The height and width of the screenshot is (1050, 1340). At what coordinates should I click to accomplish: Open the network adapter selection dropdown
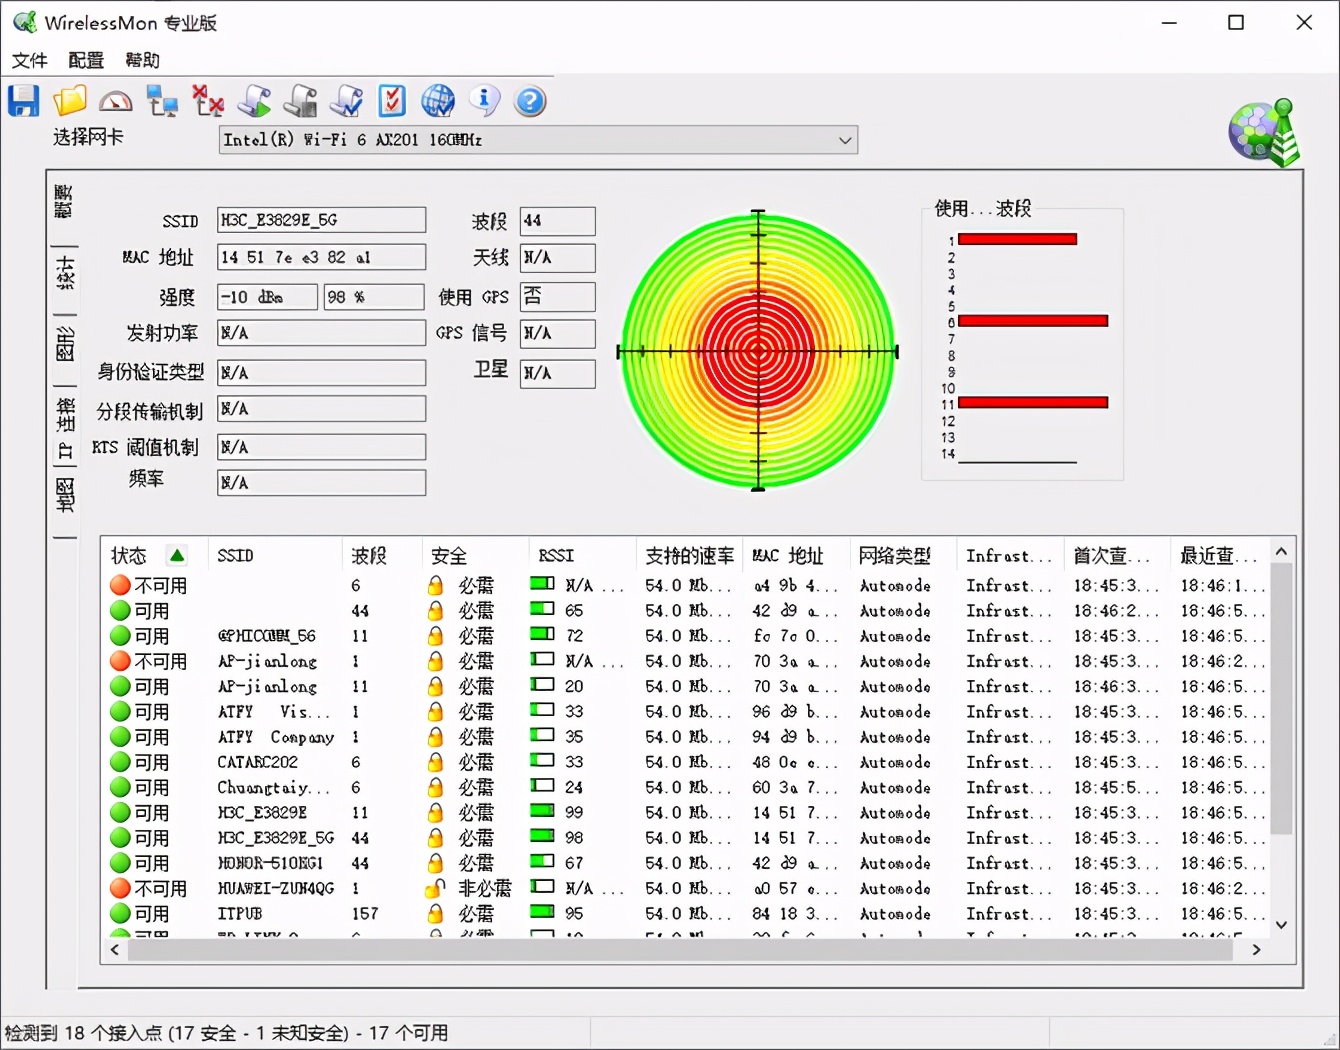click(x=845, y=140)
